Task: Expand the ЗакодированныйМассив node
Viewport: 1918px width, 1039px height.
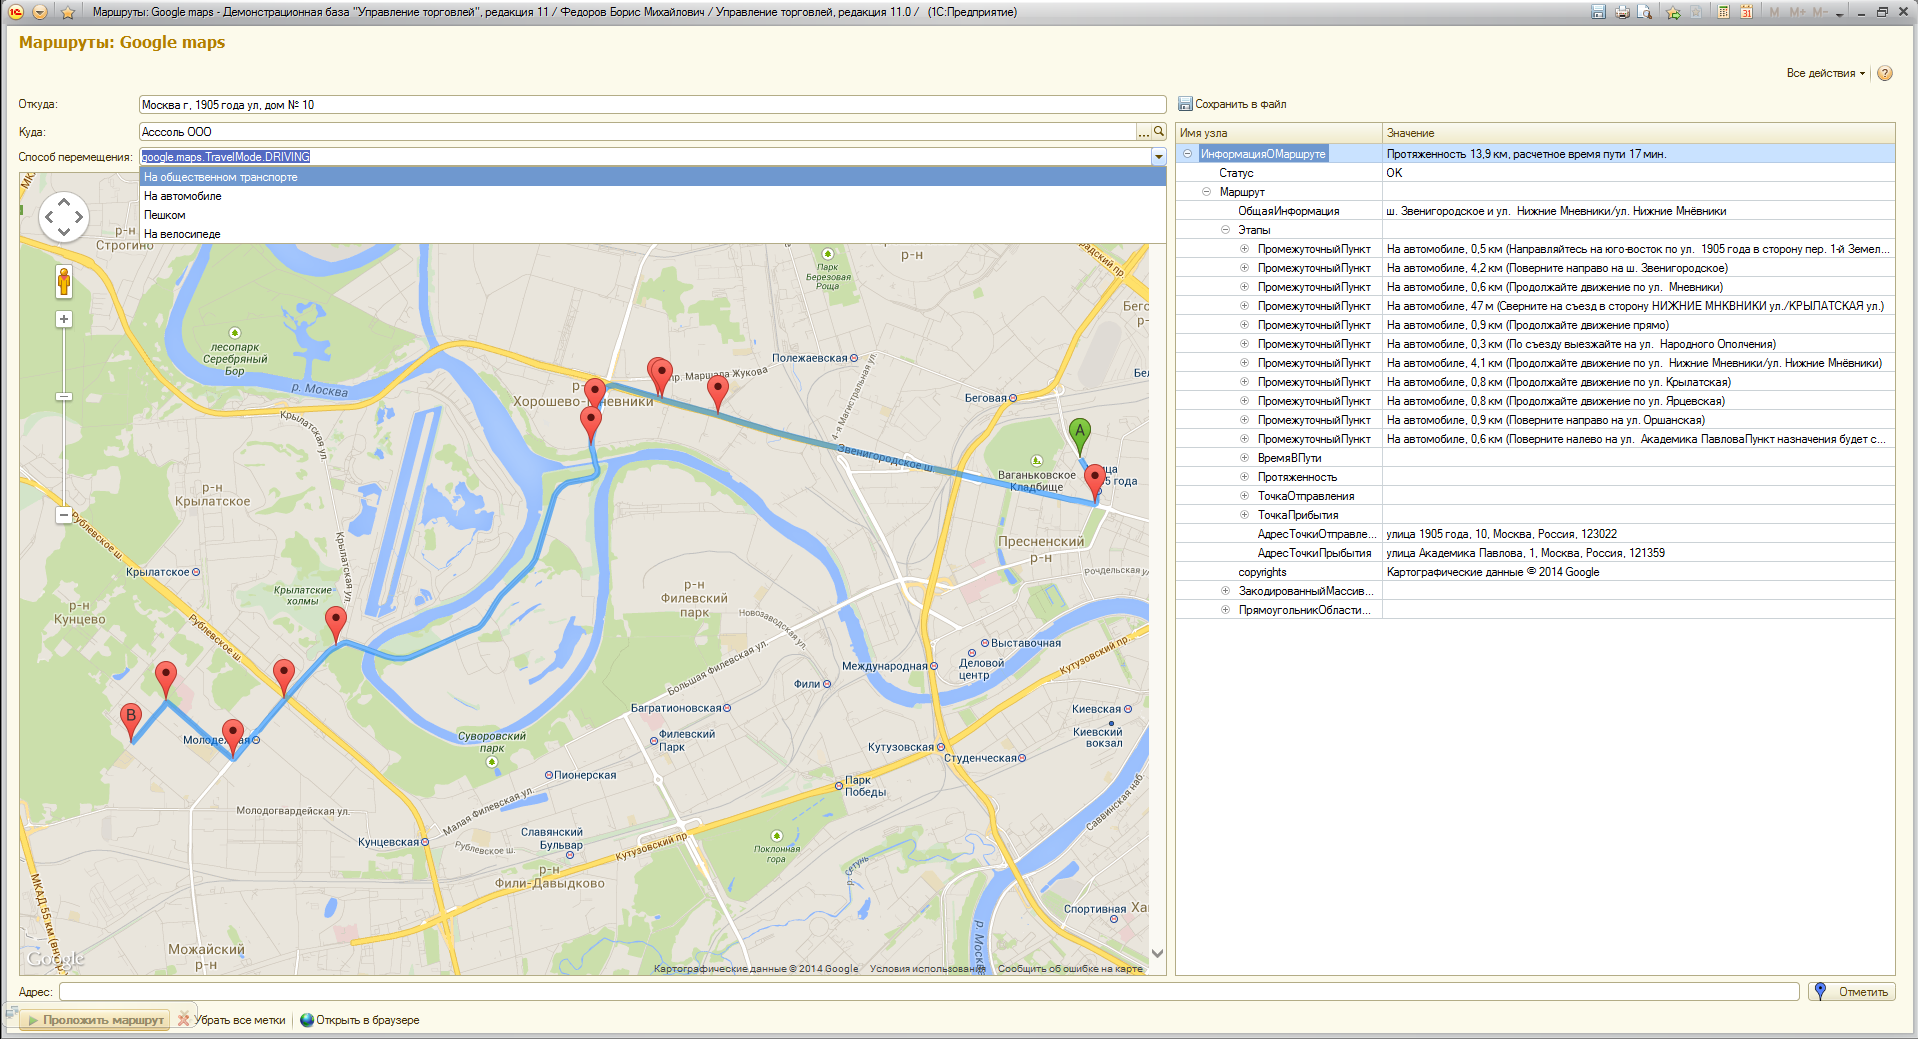Action: pyautogui.click(x=1225, y=591)
